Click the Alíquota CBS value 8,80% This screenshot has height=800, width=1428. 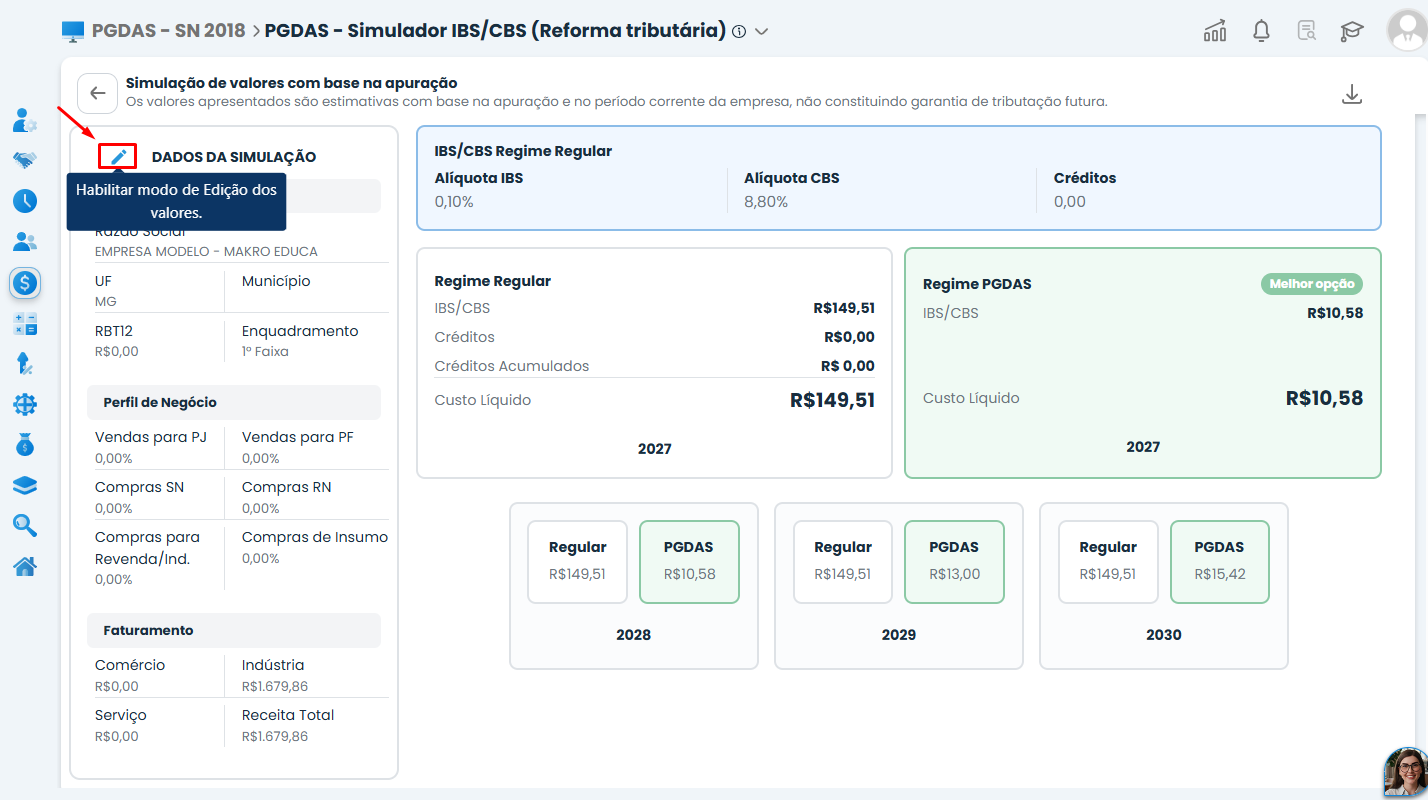pos(766,202)
